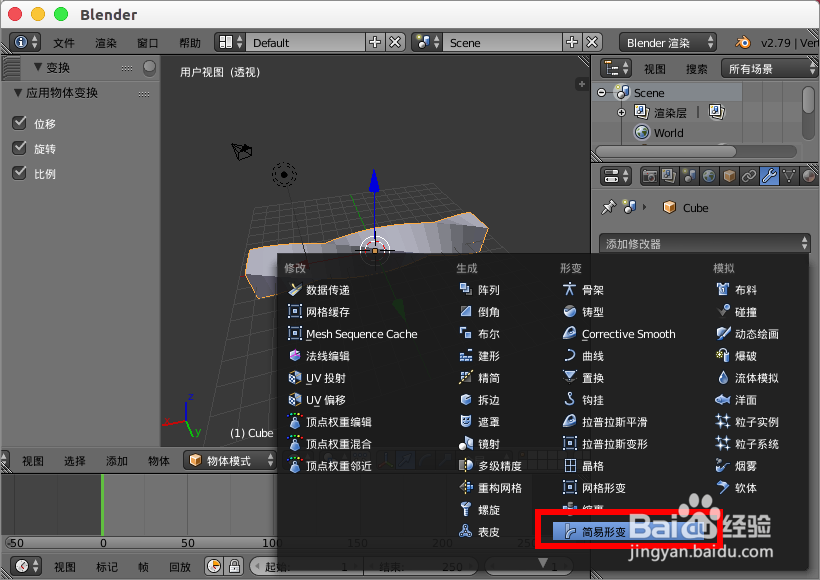Choose 骨架 modifier
820x580 pixels.
[x=583, y=290]
